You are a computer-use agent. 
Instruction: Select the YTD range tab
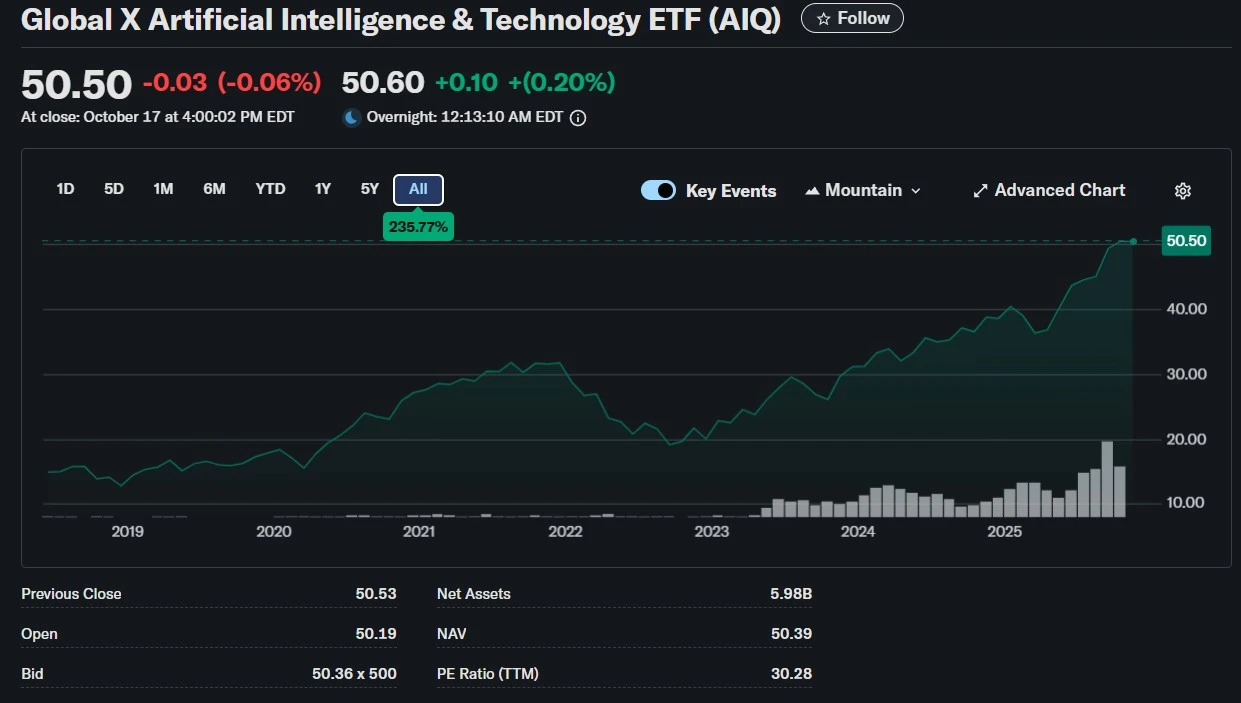click(x=270, y=189)
